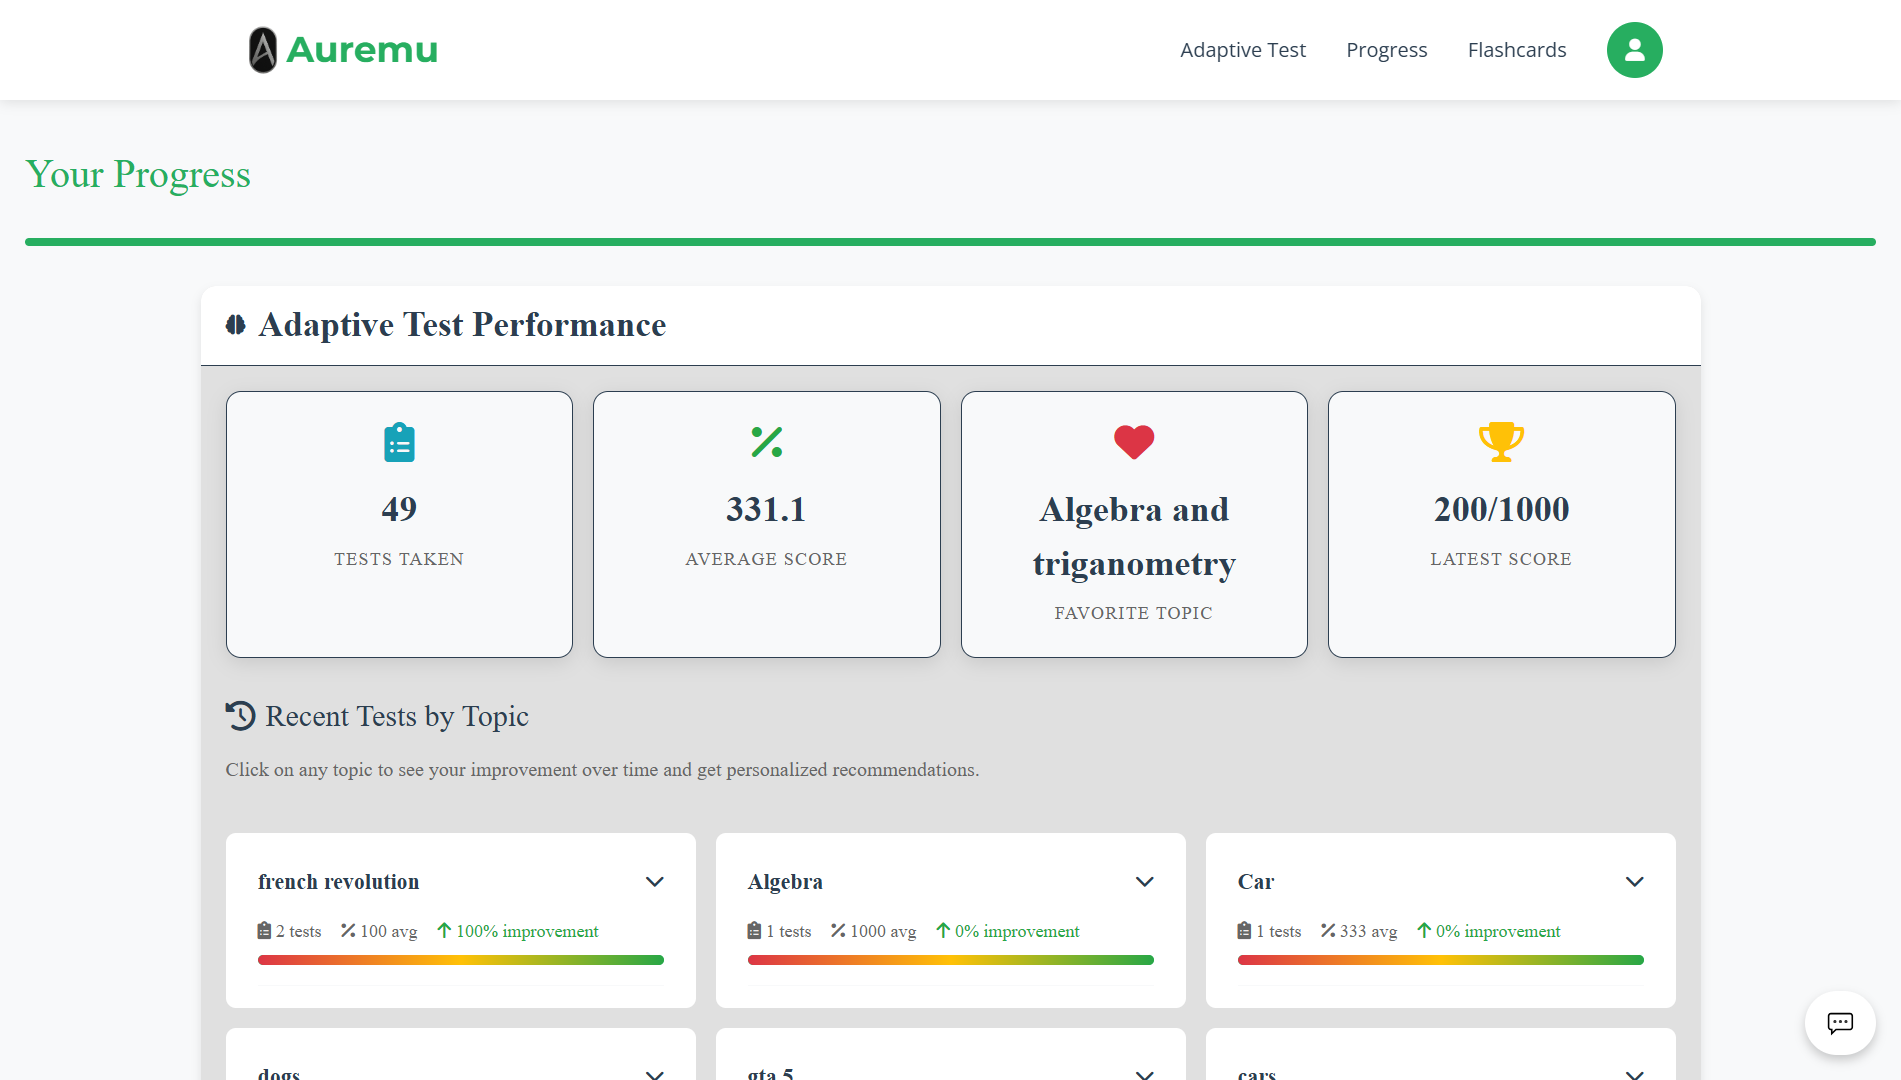Click the '100% improvement' text
This screenshot has width=1901, height=1080.
[x=527, y=931]
